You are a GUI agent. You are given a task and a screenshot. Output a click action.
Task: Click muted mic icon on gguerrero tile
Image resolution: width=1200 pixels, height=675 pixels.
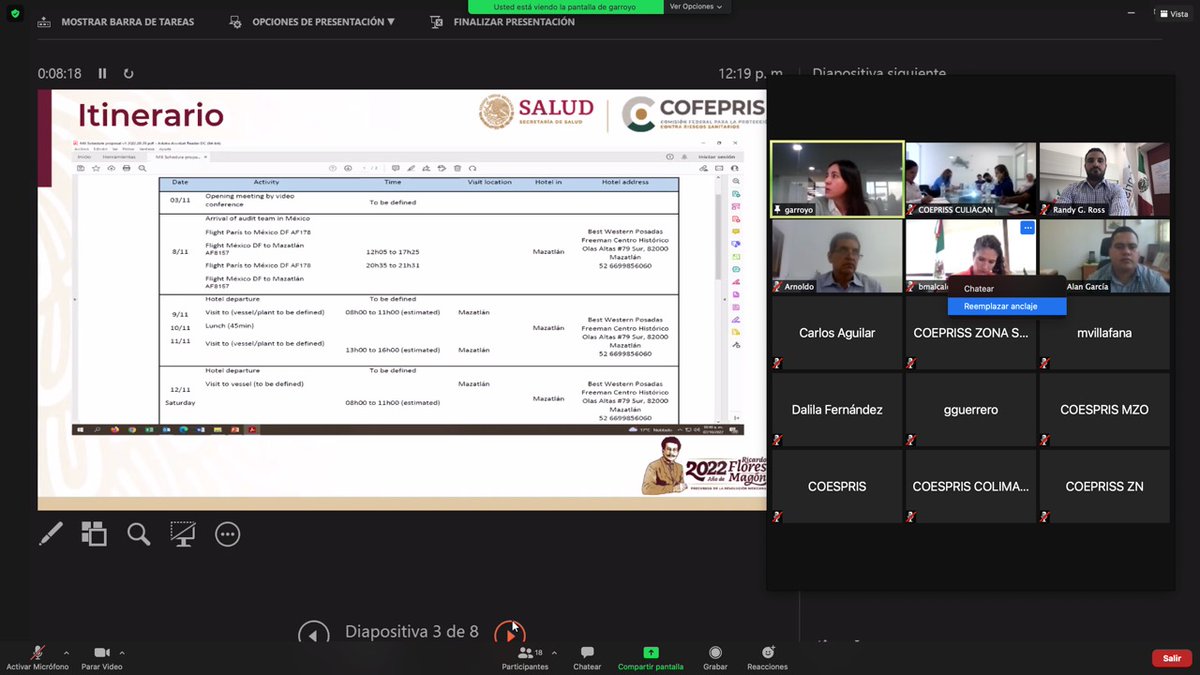[911, 440]
